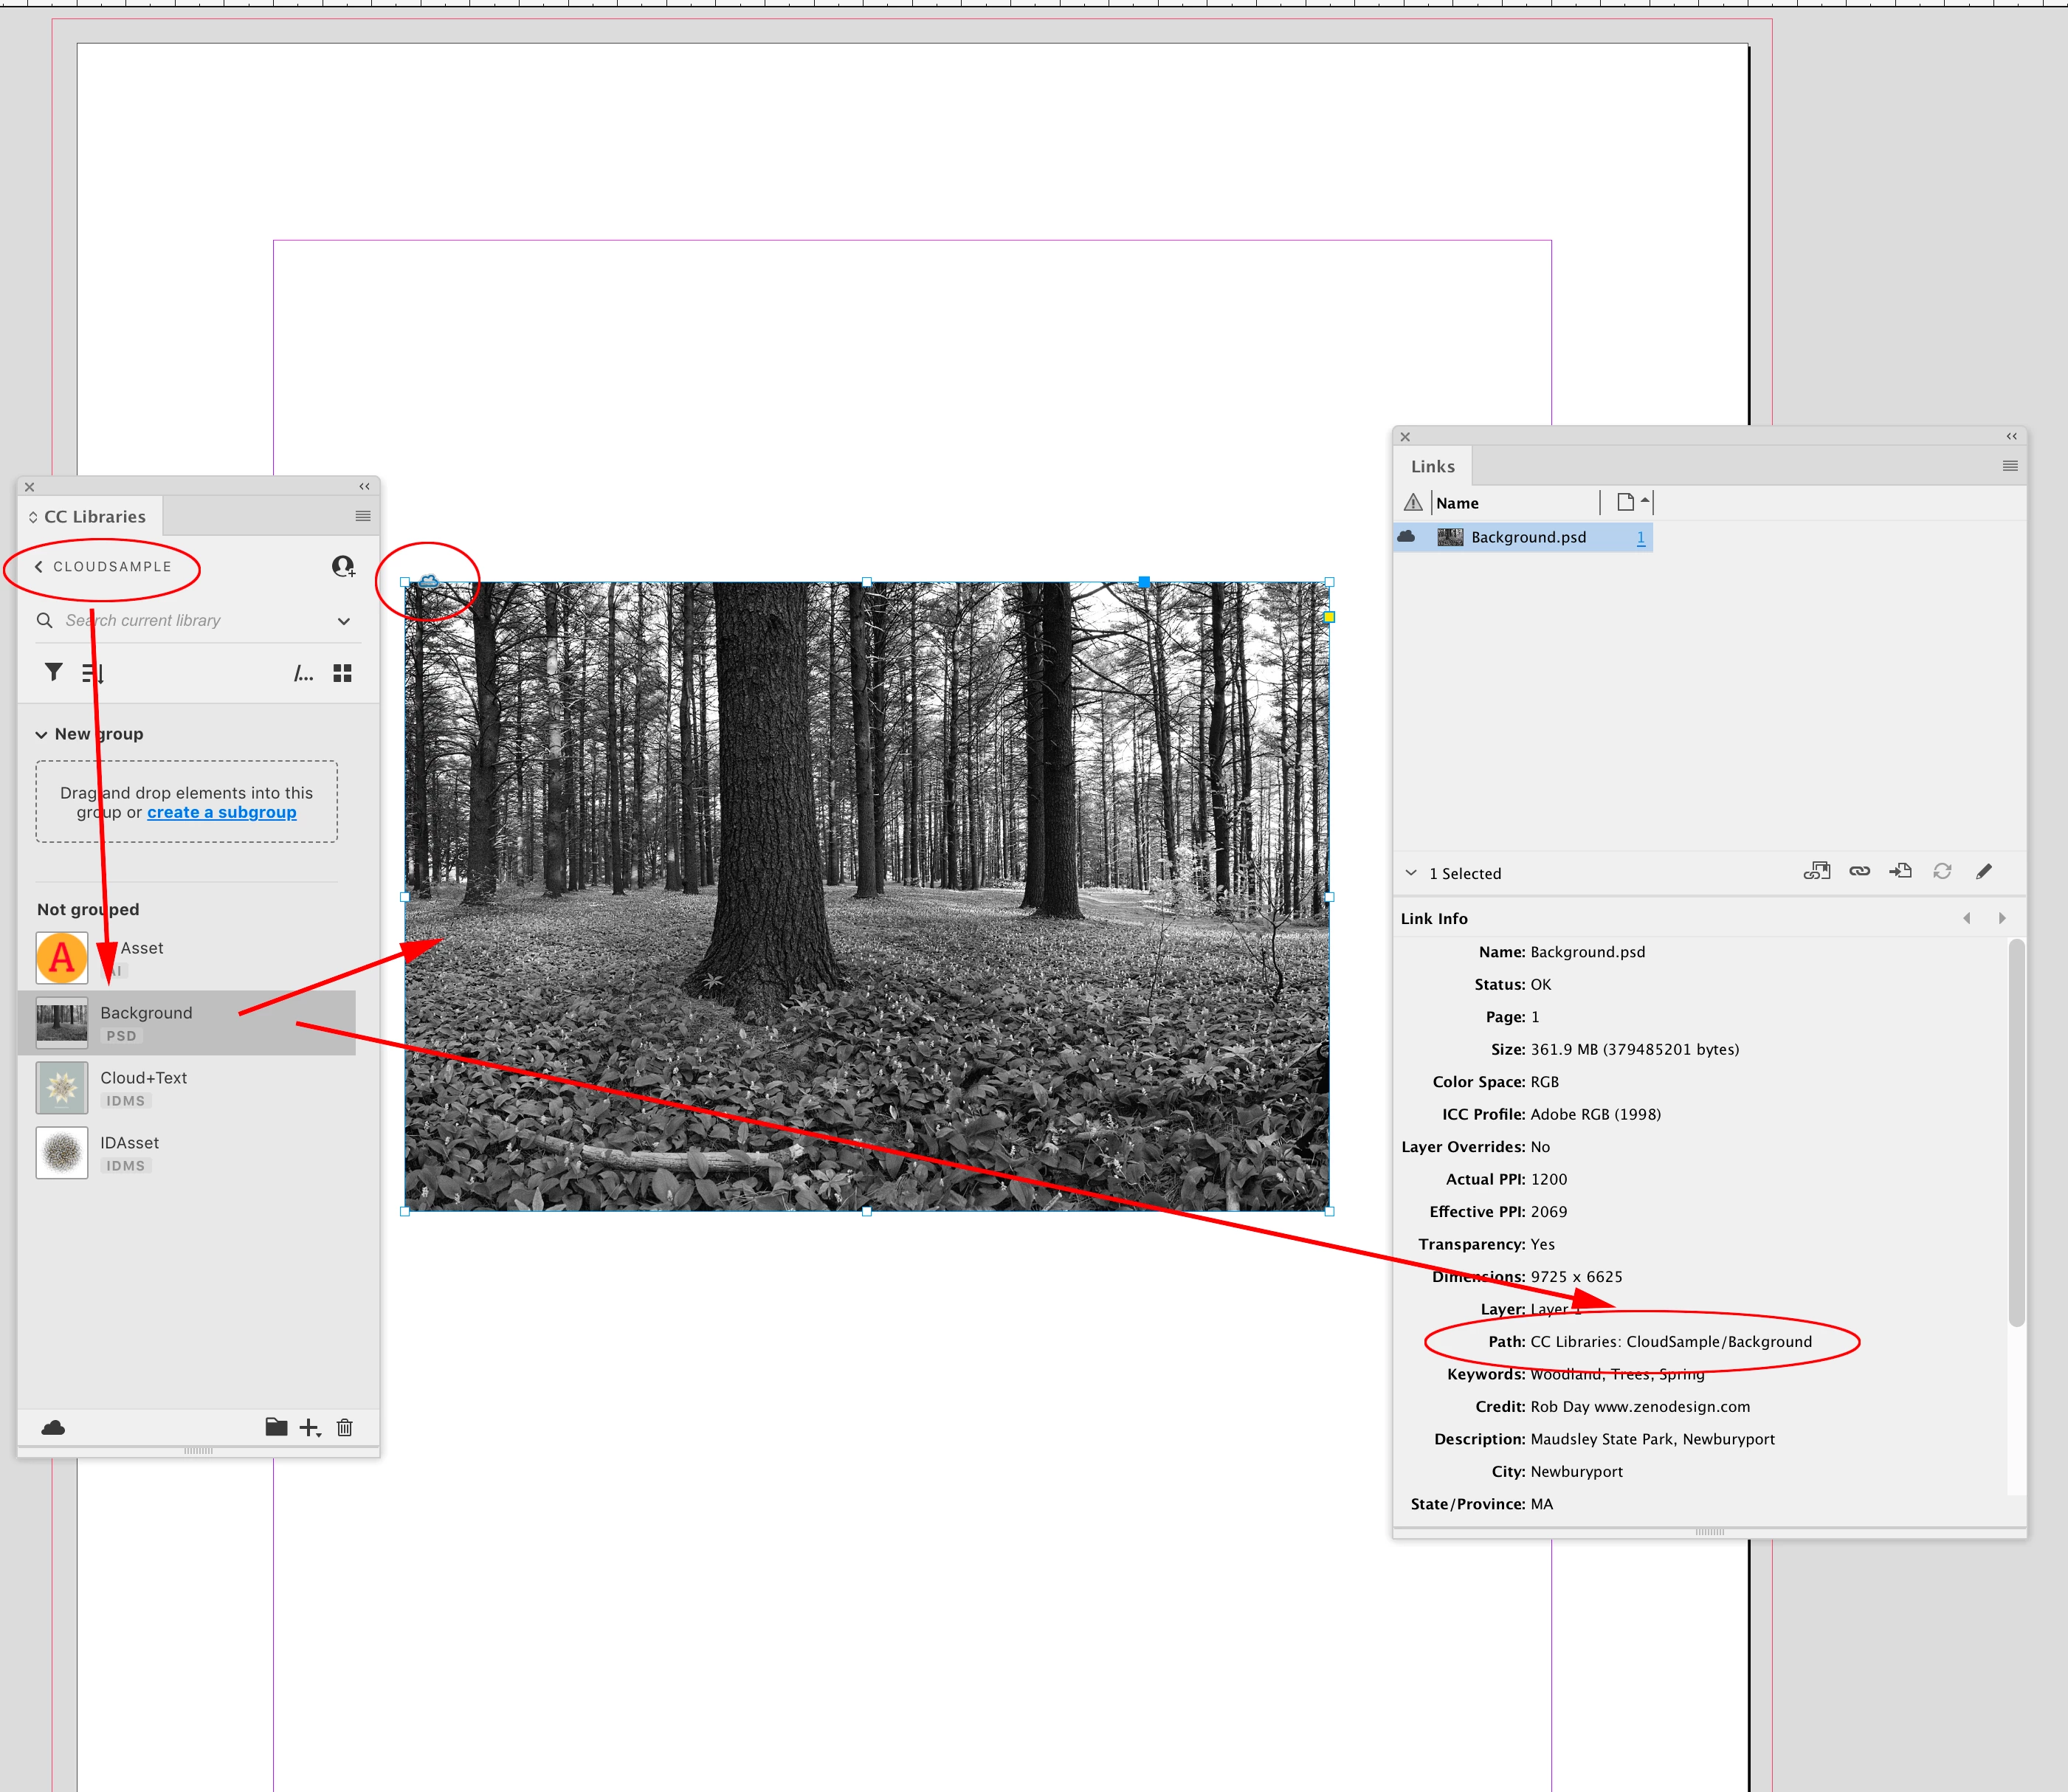Click the Edit Original pencil icon
The image size is (2068, 1792).
pyautogui.click(x=1984, y=871)
